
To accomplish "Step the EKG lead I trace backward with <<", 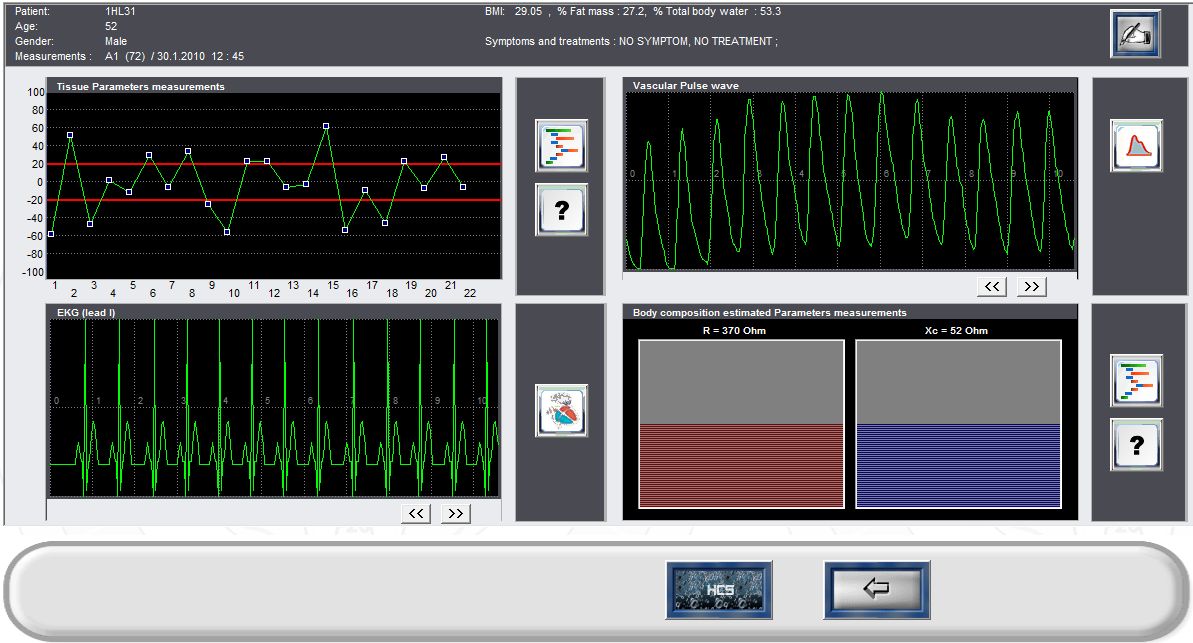I will (x=415, y=513).
